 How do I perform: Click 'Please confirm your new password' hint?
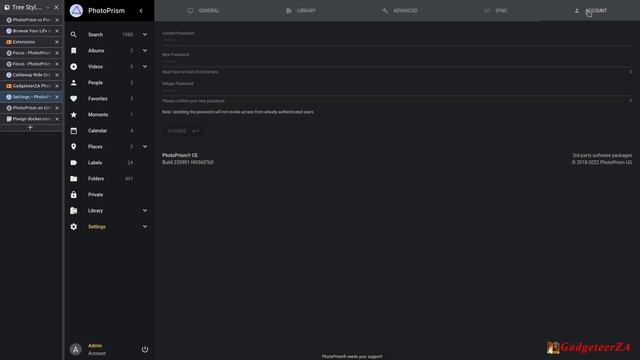[193, 101]
